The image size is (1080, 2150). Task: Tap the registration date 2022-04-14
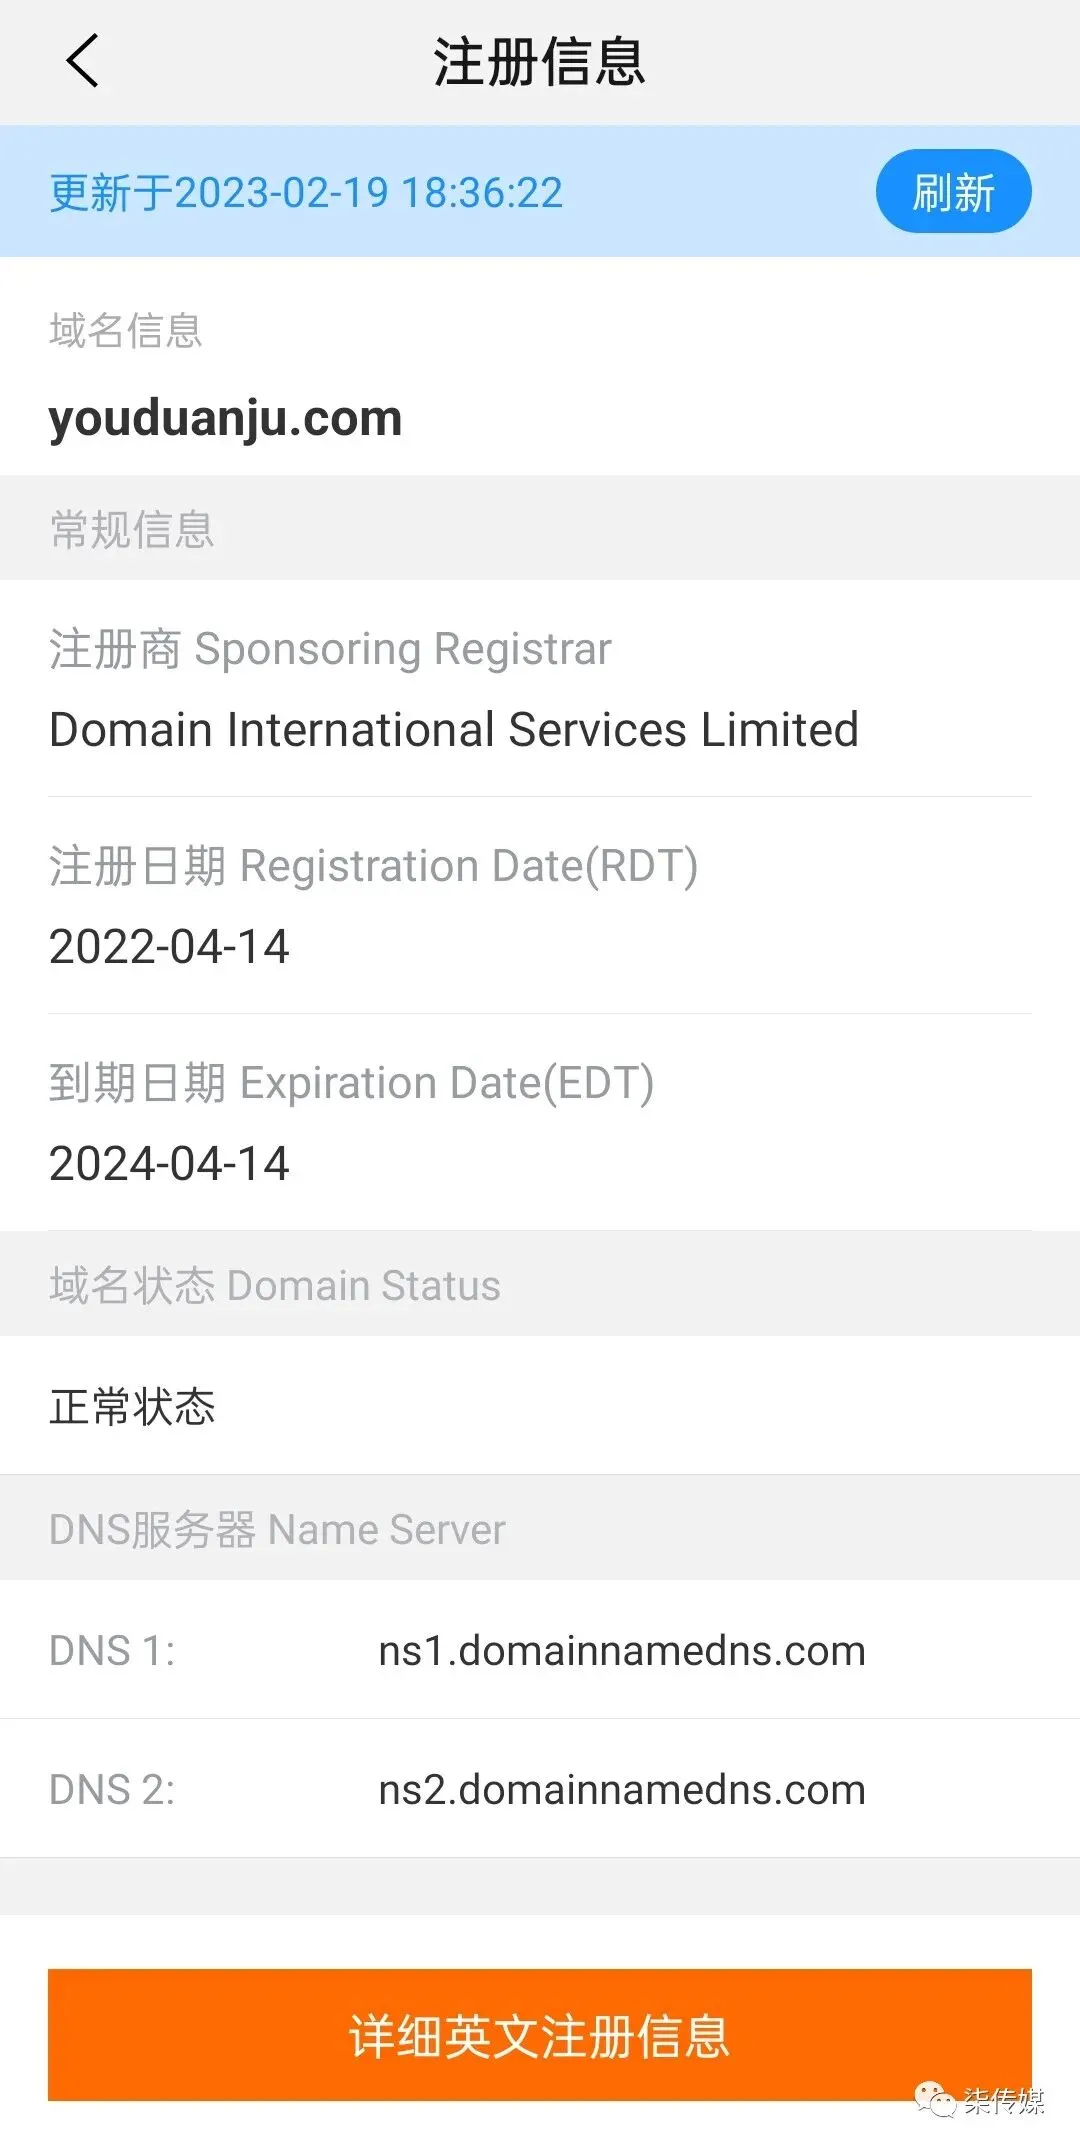click(x=169, y=946)
